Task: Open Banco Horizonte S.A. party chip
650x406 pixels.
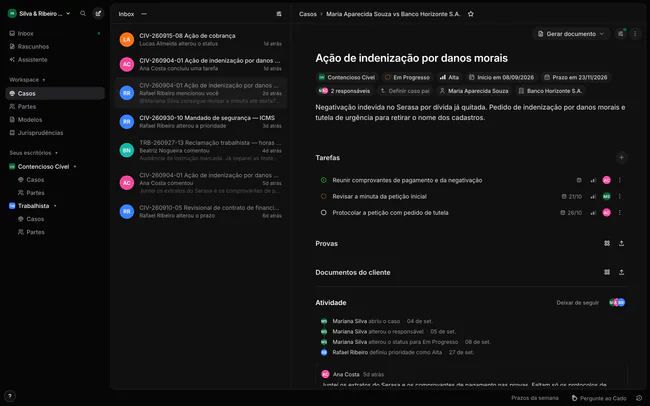Action: (550, 91)
